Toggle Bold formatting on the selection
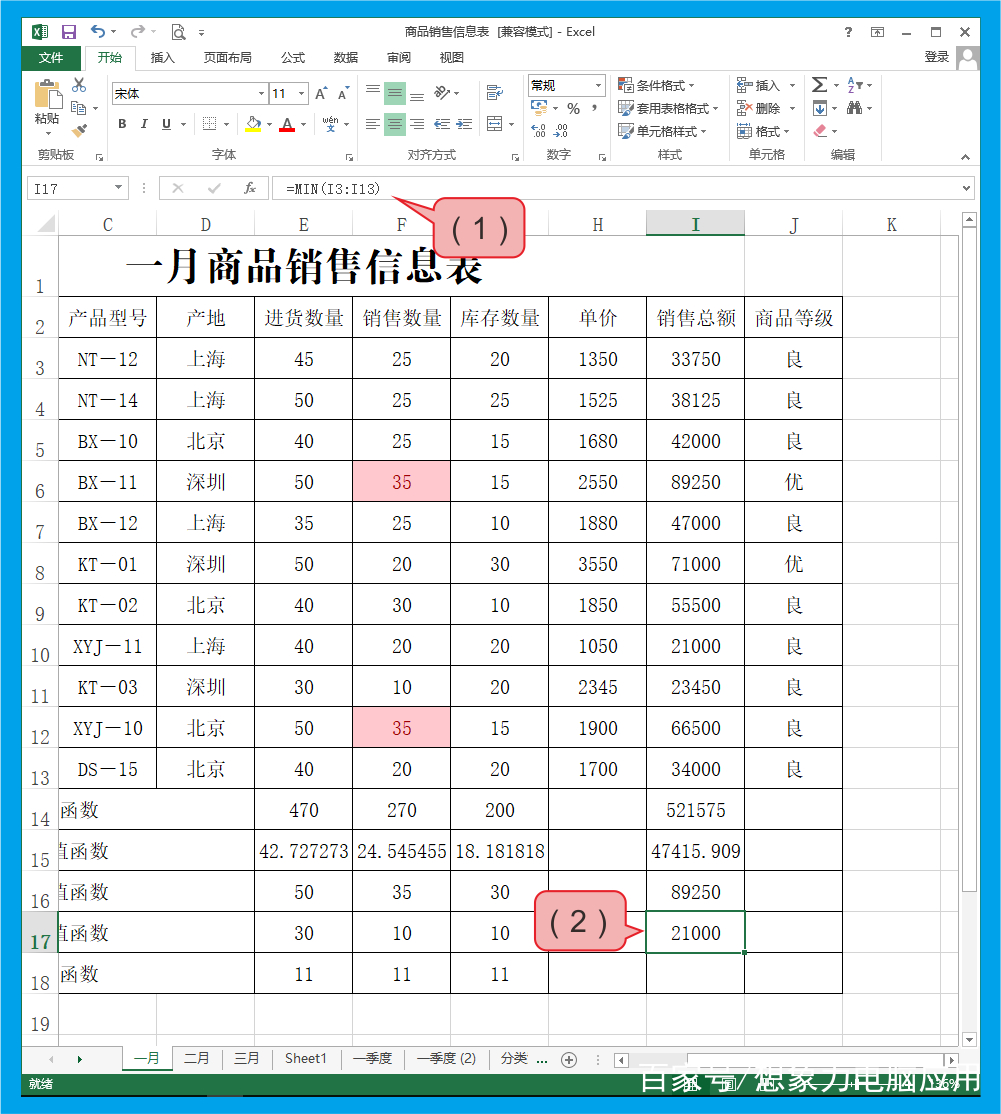Screen dimensions: 1001x1114 pyautogui.click(x=121, y=122)
